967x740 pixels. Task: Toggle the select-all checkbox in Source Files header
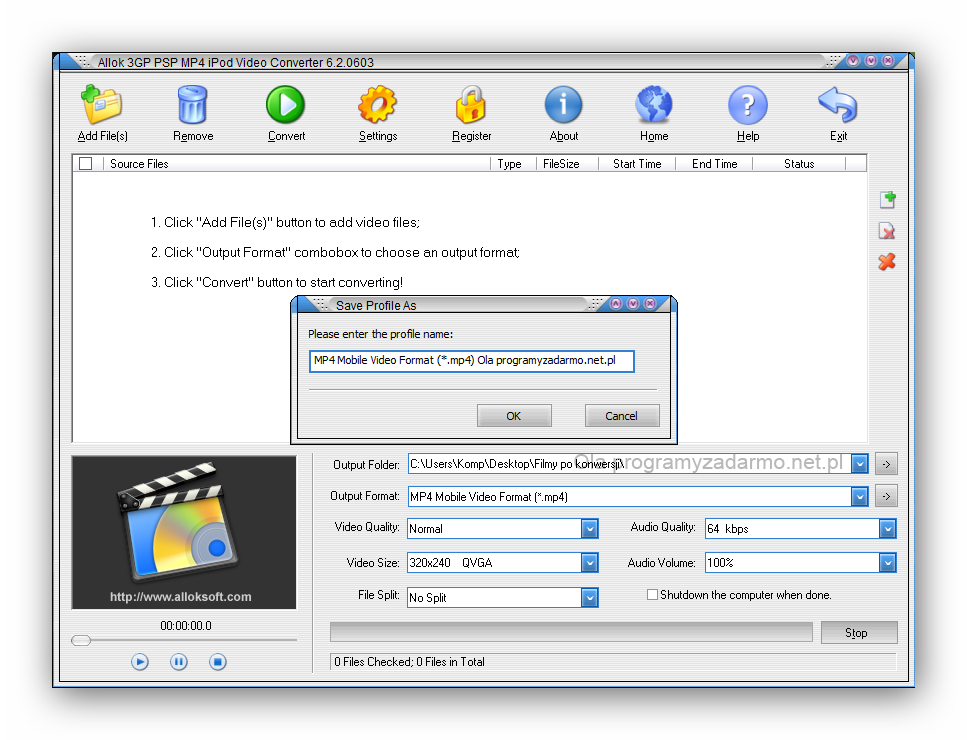pos(86,163)
